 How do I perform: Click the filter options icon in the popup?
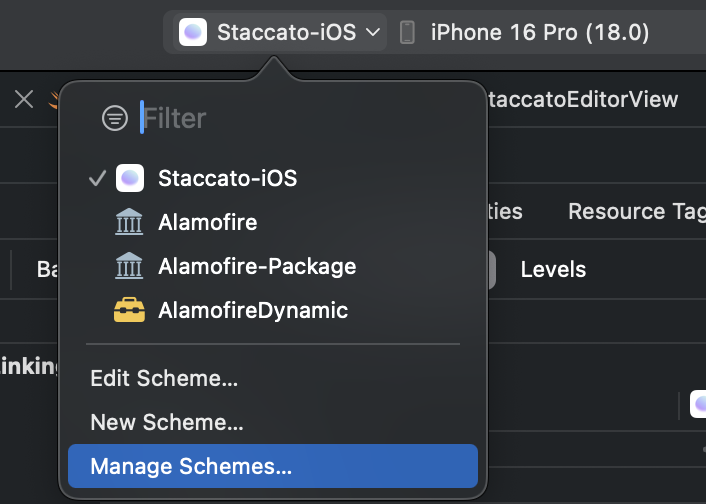(115, 118)
